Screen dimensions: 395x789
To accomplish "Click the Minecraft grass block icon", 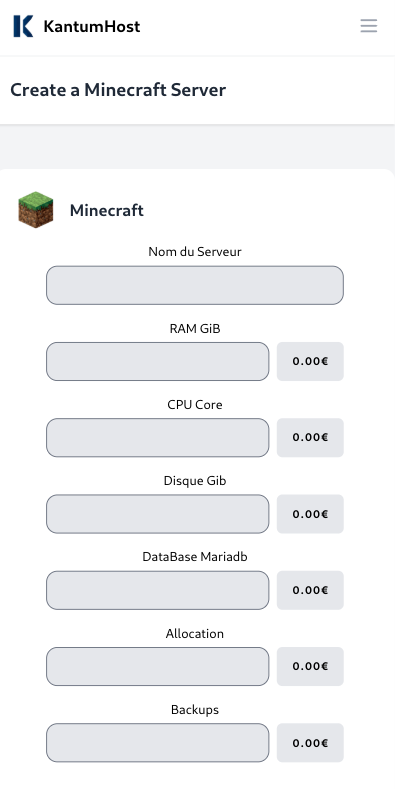I will 36,210.
